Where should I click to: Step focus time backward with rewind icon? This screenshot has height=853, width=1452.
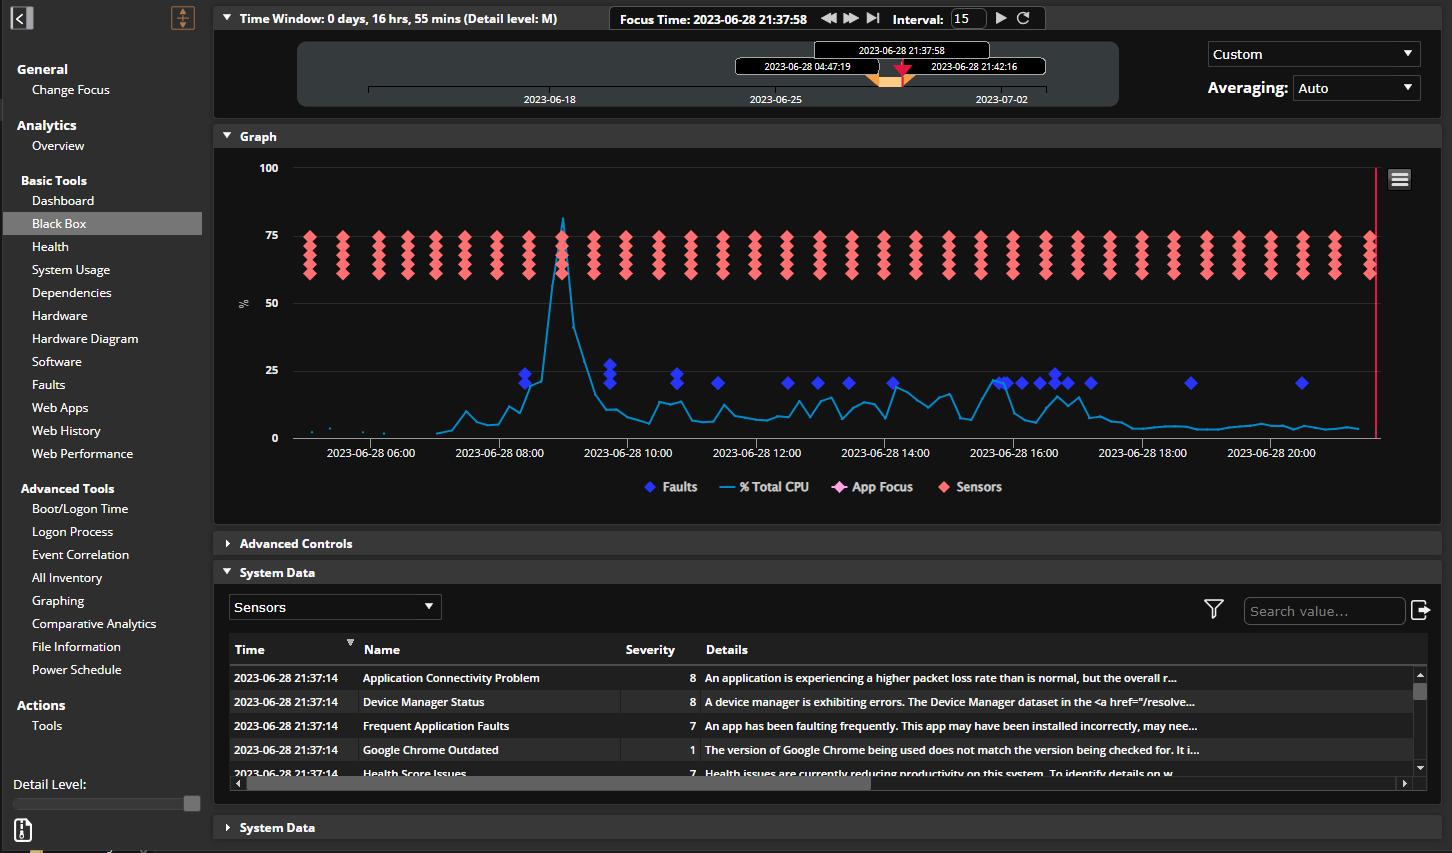pyautogui.click(x=829, y=18)
